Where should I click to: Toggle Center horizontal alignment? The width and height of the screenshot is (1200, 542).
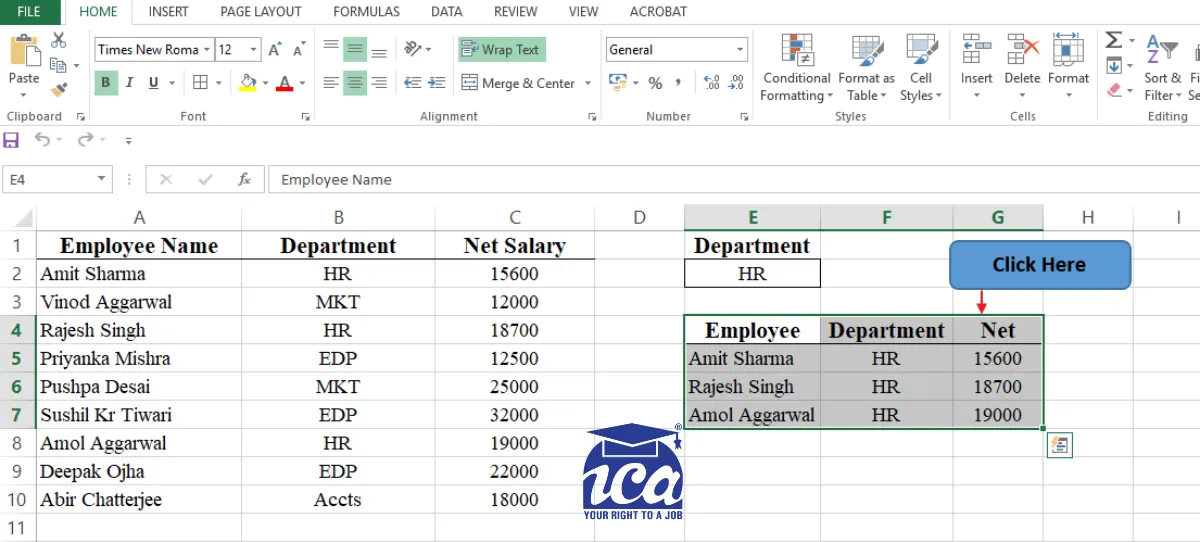(x=355, y=83)
